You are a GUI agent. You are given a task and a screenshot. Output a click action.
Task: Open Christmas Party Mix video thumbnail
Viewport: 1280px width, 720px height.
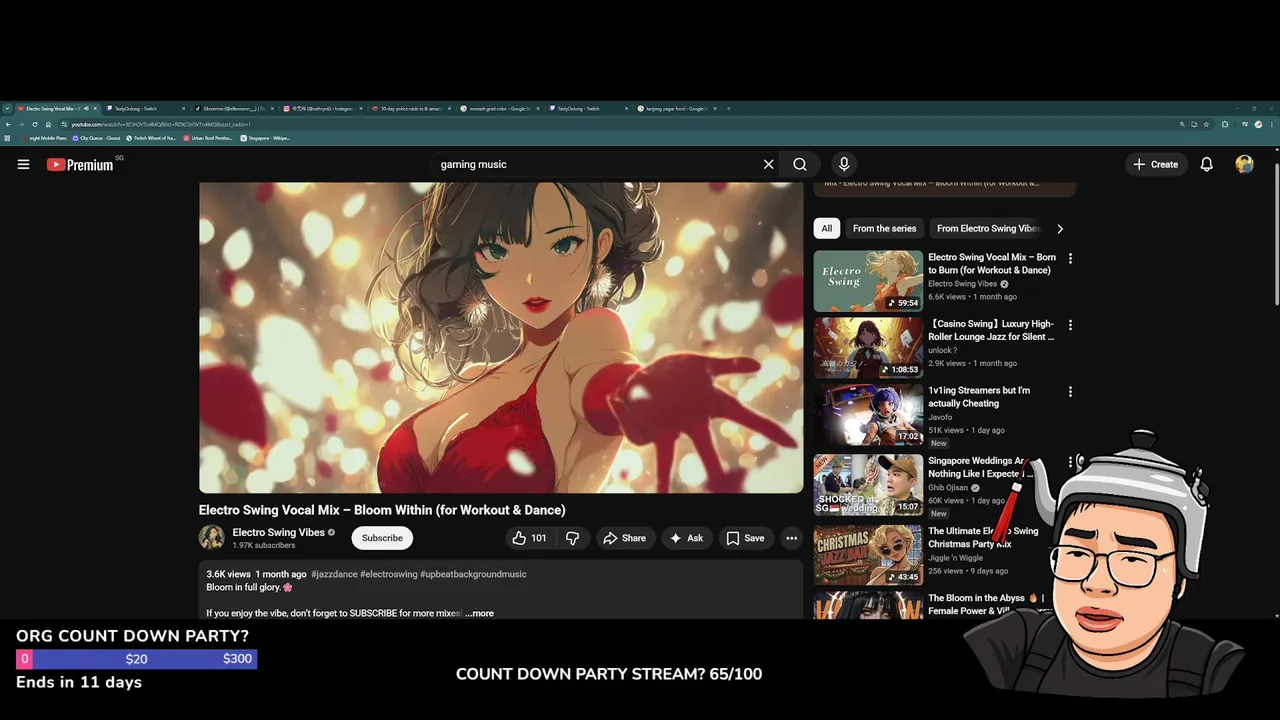[x=868, y=555]
